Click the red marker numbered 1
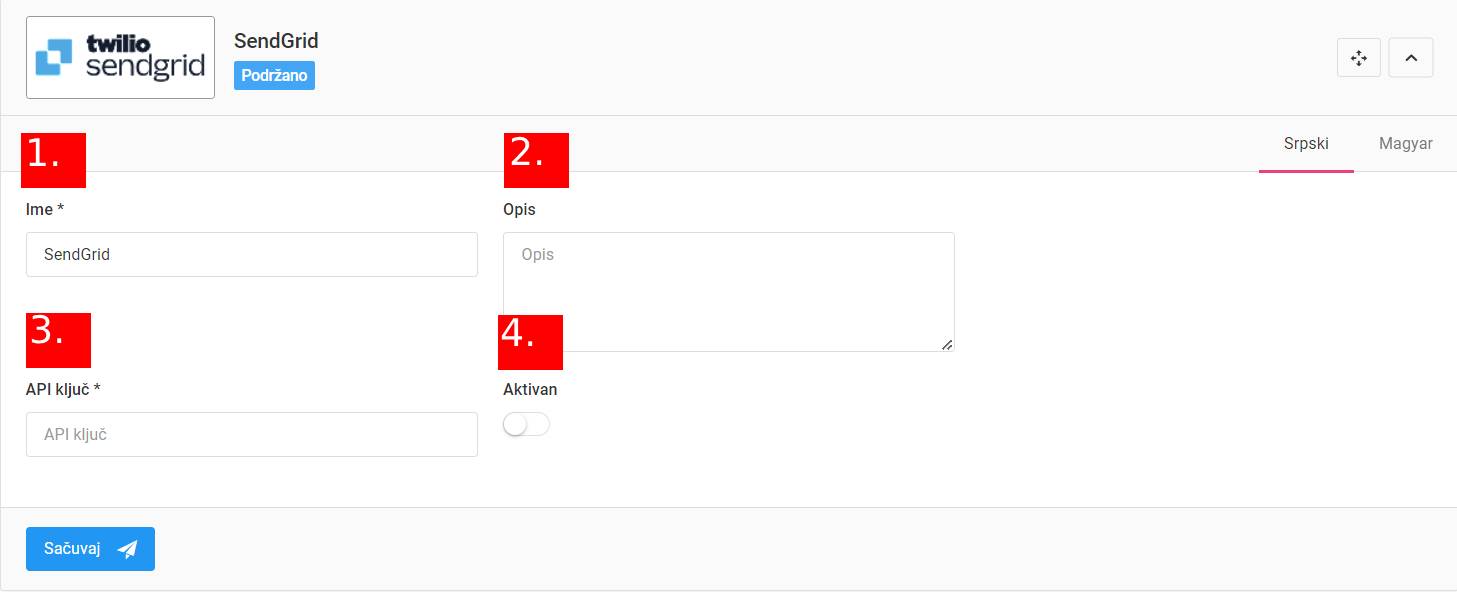The height and width of the screenshot is (592, 1457). 55,160
